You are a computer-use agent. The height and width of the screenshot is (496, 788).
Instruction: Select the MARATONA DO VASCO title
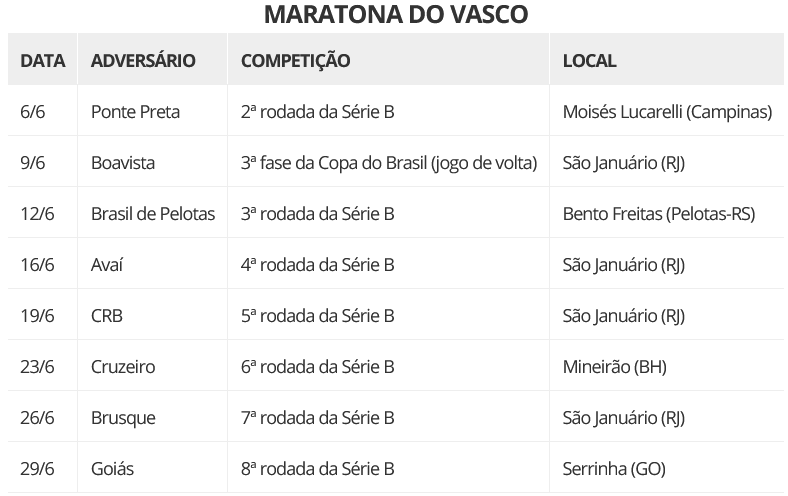396,15
